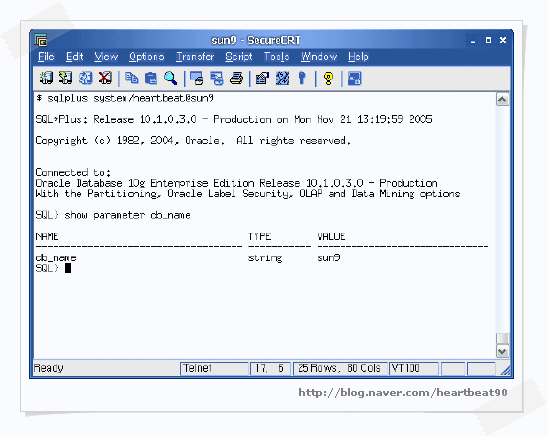
Task: Open the Tools menu
Action: tap(276, 57)
